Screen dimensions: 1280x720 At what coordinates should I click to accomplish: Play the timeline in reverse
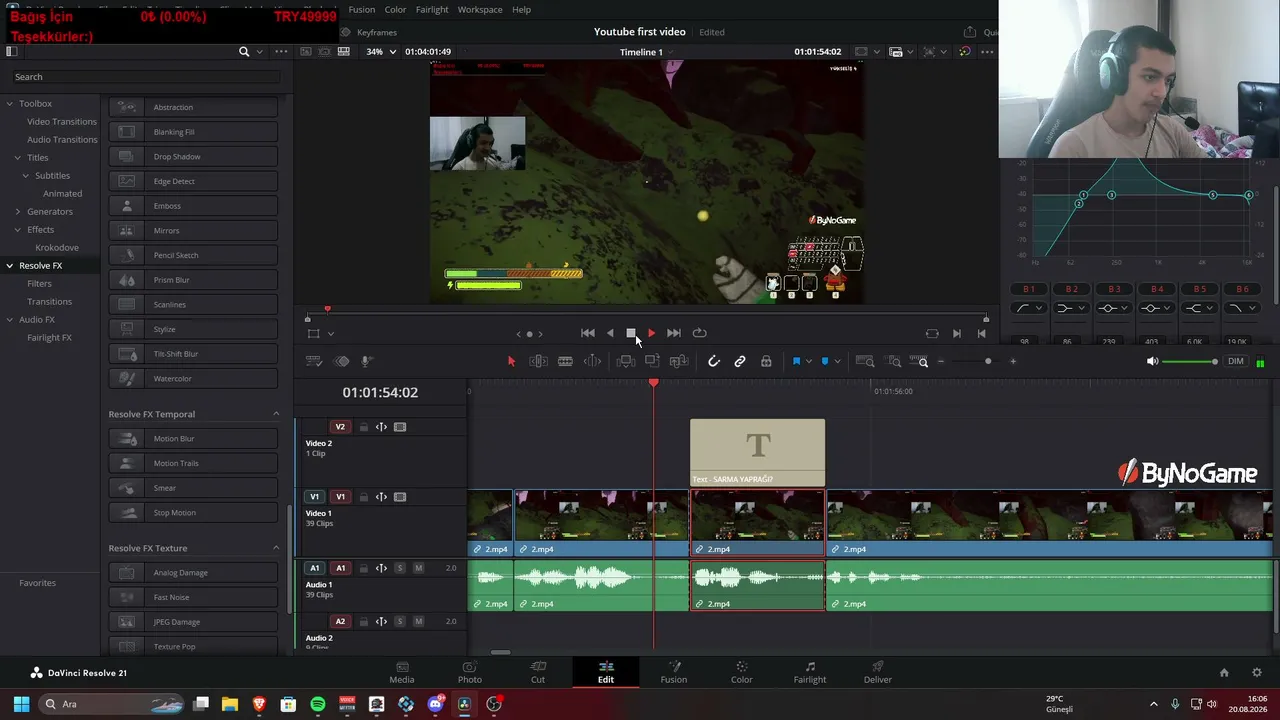610,333
